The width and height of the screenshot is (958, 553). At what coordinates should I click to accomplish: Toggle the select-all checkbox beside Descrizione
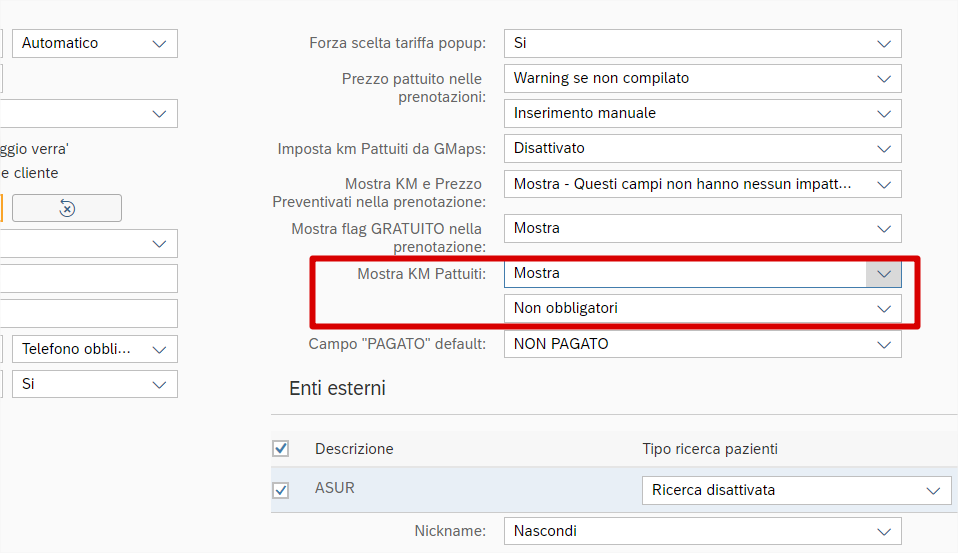(x=281, y=449)
